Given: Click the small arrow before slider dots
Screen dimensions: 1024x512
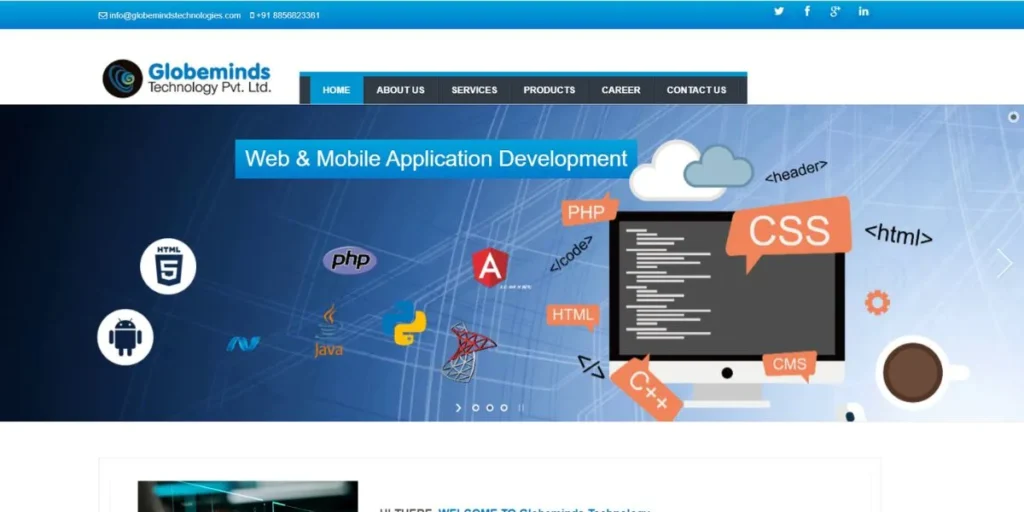Looking at the screenshot, I should (x=458, y=408).
